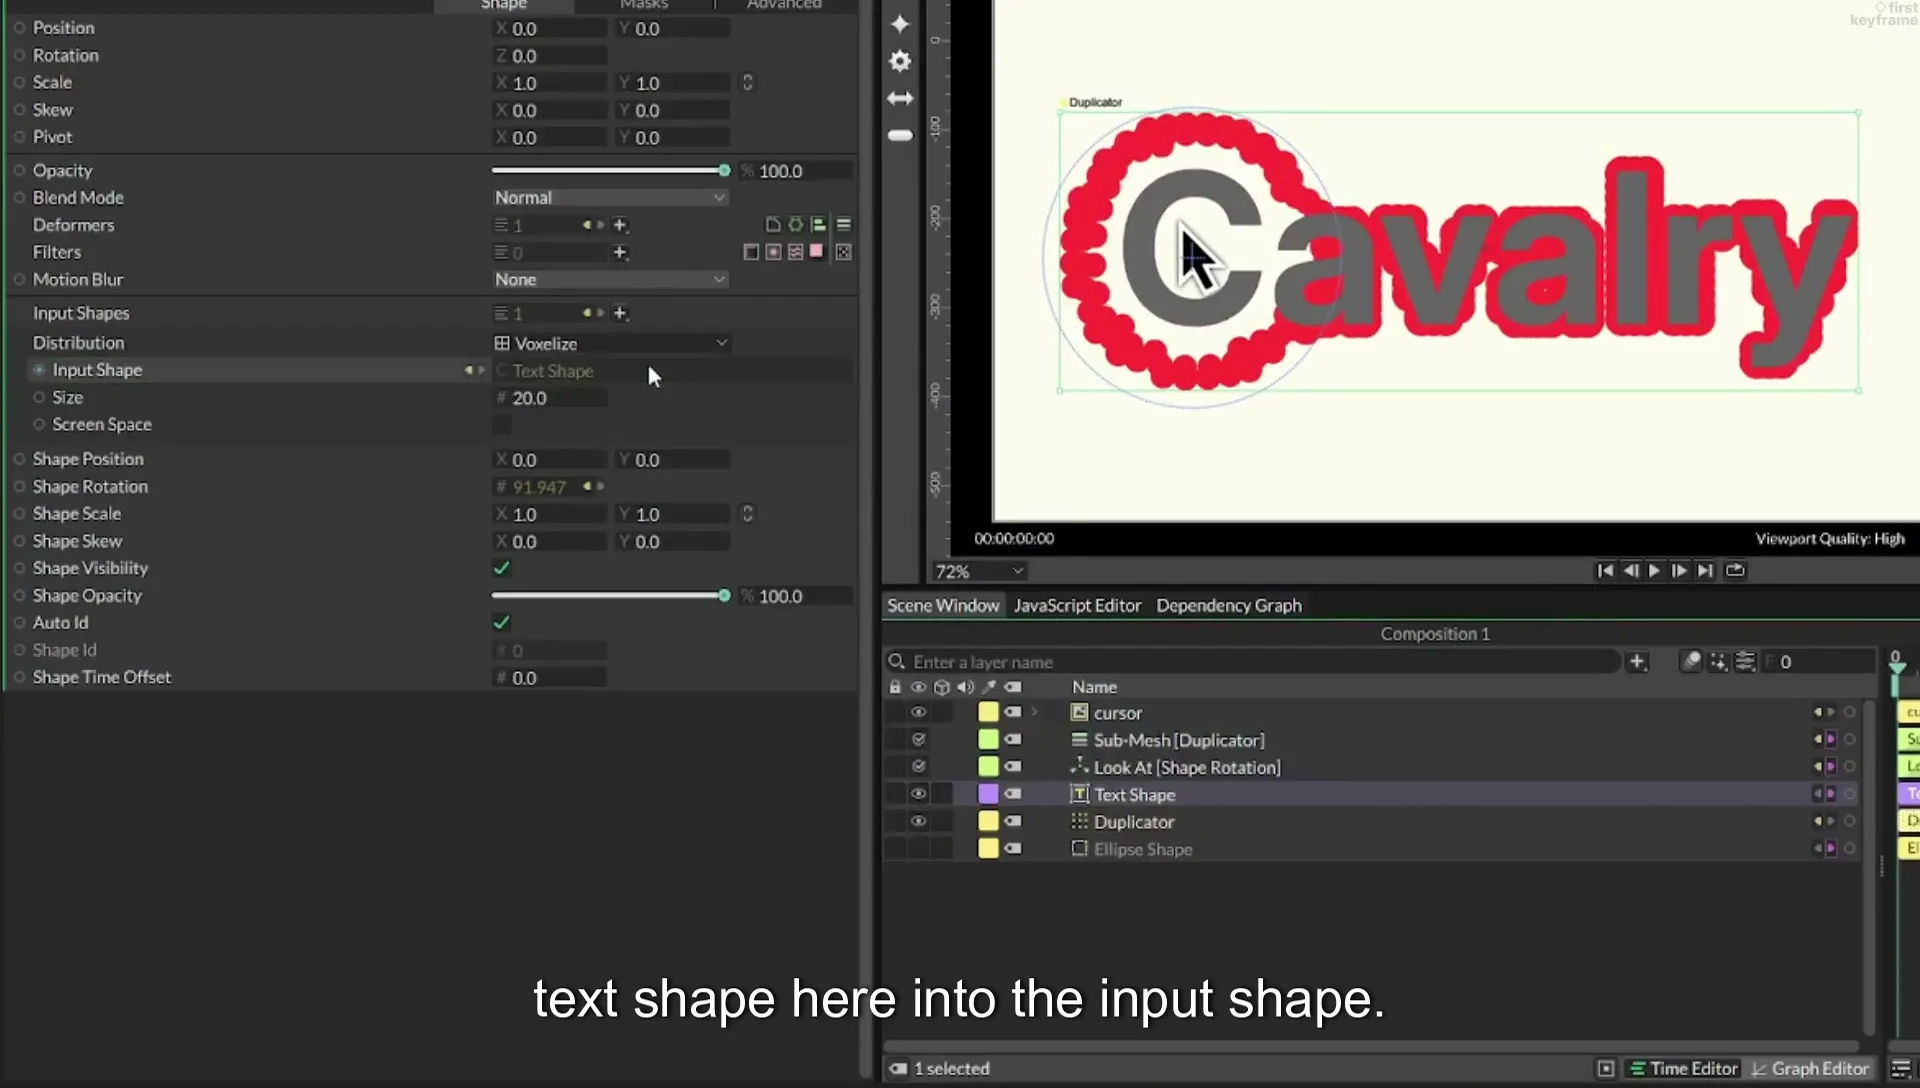The image size is (1920, 1088).
Task: Click the pink filter preset square icon
Action: 817,251
